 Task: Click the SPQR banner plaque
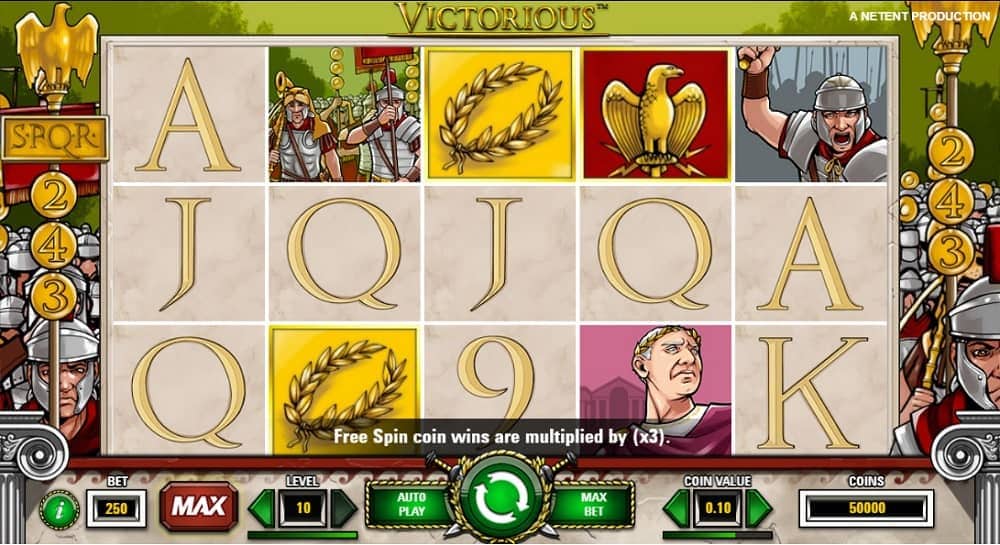pos(55,138)
